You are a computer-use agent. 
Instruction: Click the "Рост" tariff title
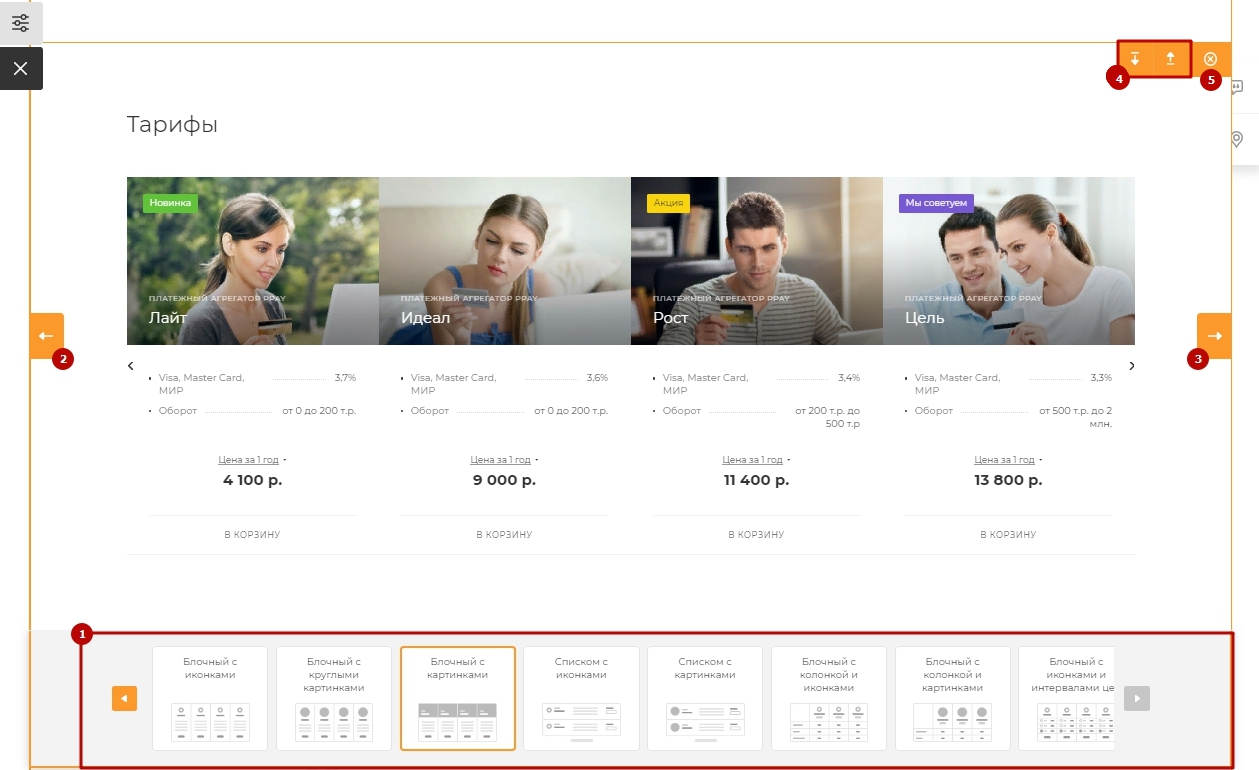[x=671, y=318]
